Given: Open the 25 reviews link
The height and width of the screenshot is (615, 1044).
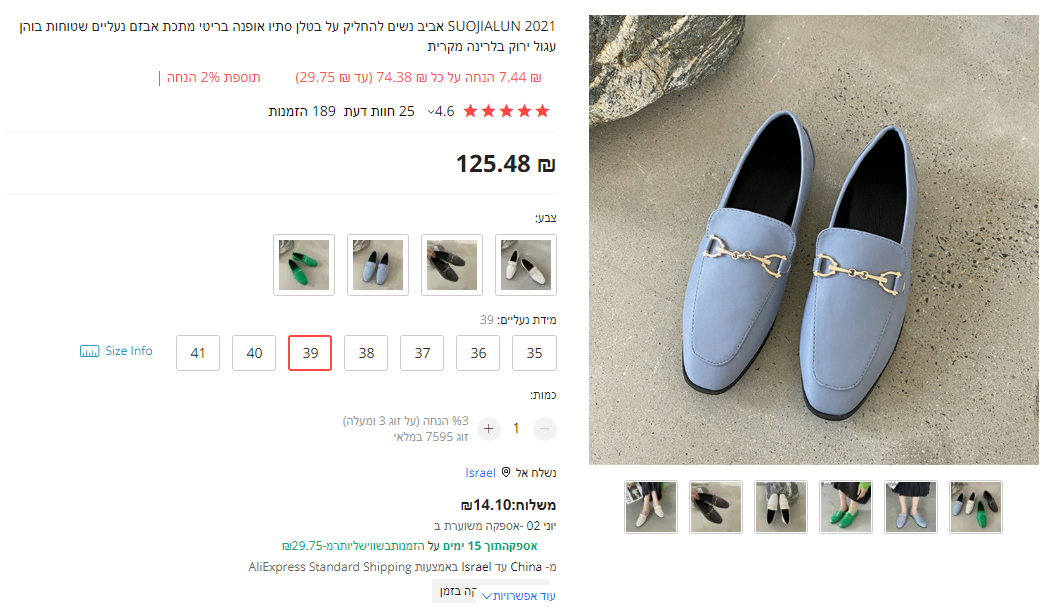Looking at the screenshot, I should [379, 111].
